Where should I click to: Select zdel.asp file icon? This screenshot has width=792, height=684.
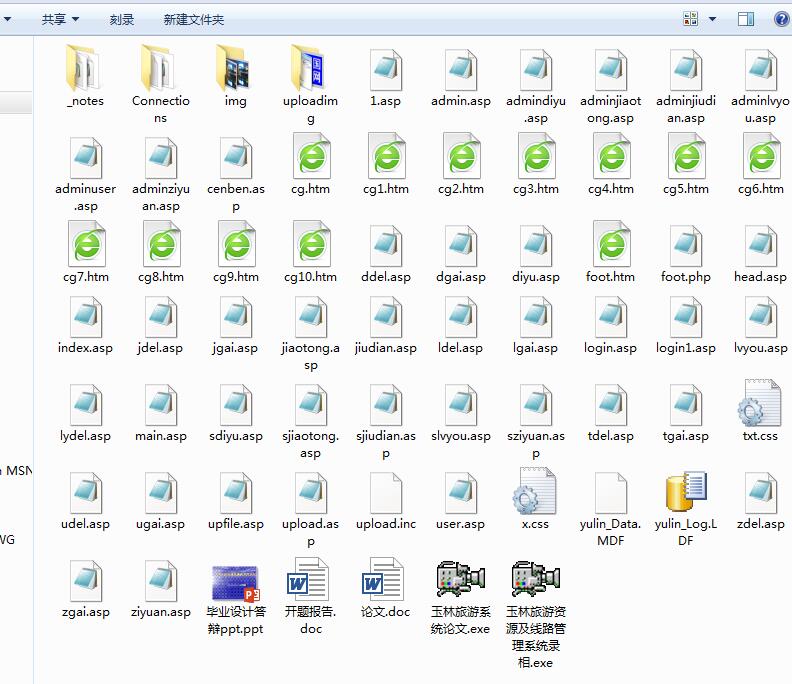pos(760,493)
